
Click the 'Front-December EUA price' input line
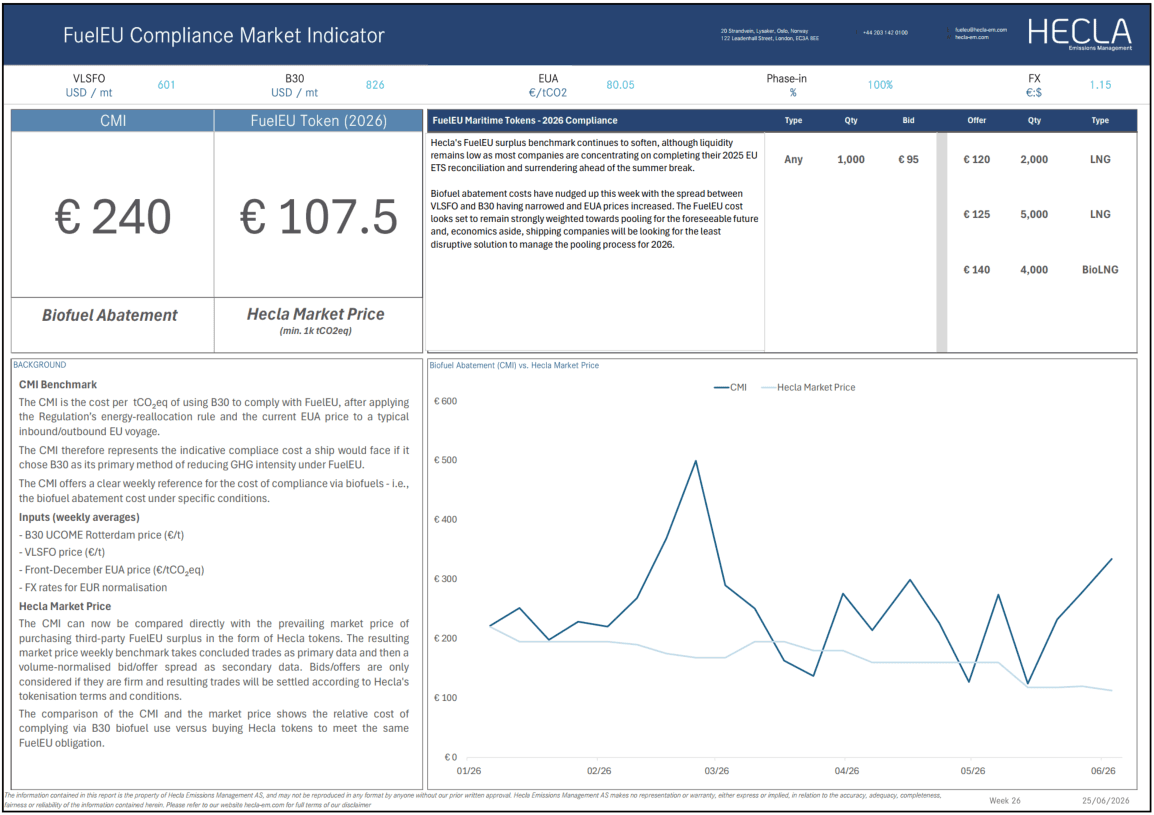(112, 570)
